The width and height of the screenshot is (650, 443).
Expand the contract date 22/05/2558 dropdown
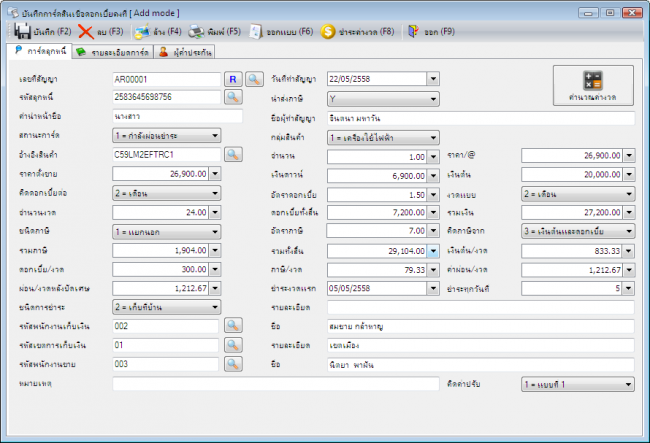[432, 78]
